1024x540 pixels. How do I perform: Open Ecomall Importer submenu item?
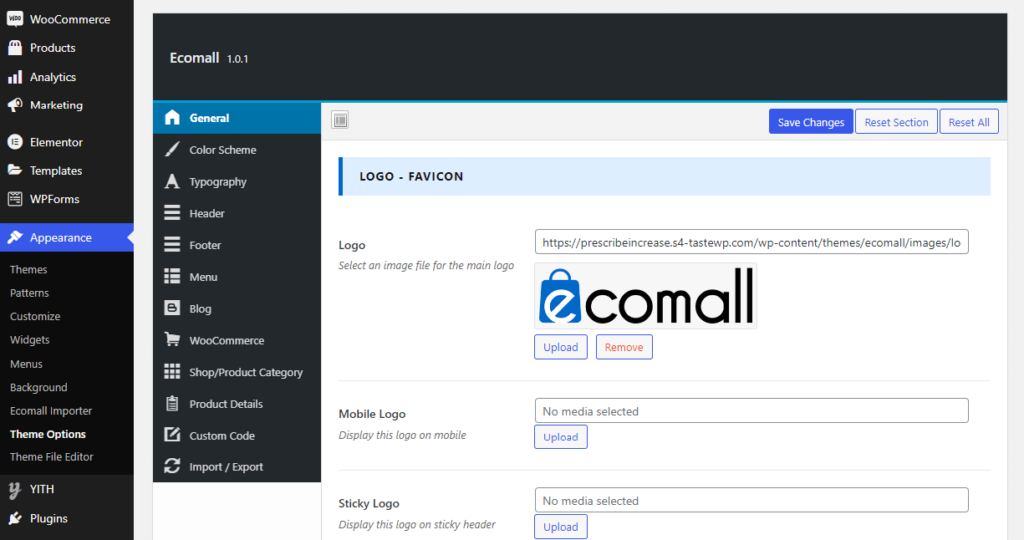click(x=51, y=411)
